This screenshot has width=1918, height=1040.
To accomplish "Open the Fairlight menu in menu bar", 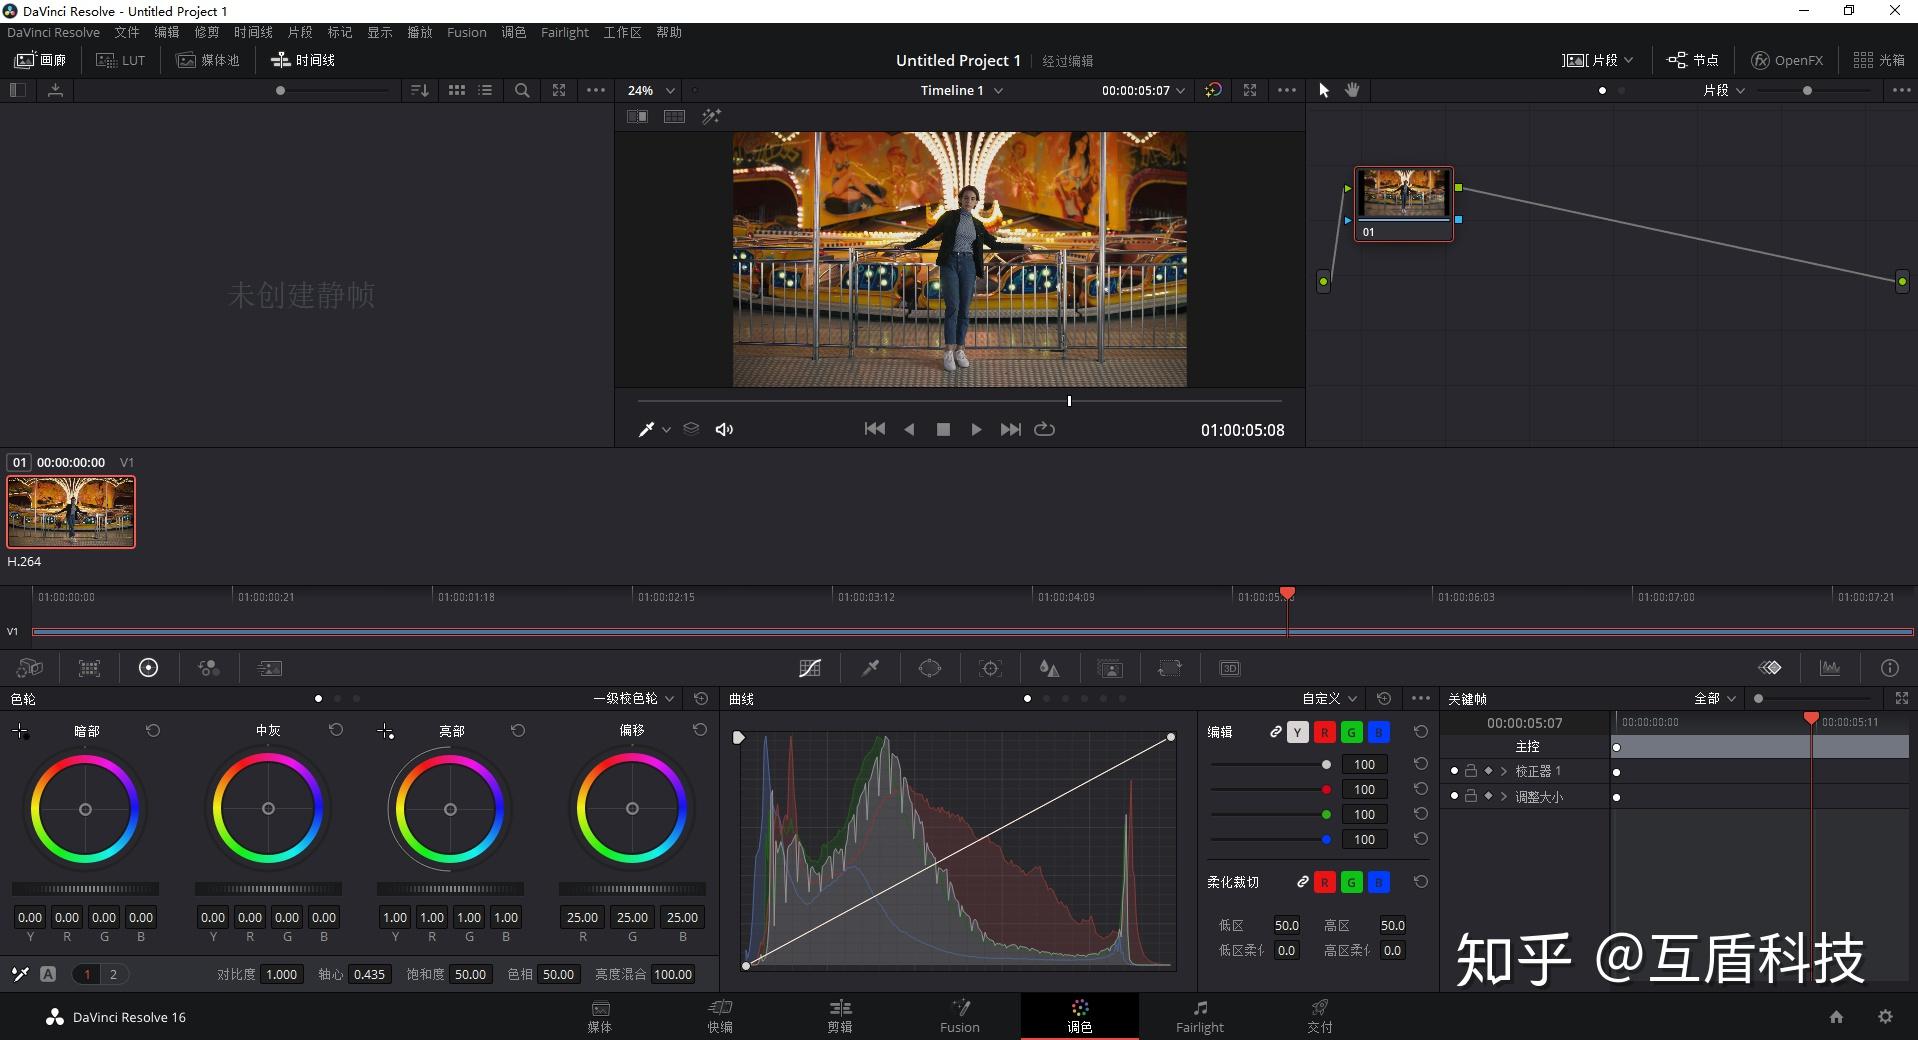I will tap(565, 32).
